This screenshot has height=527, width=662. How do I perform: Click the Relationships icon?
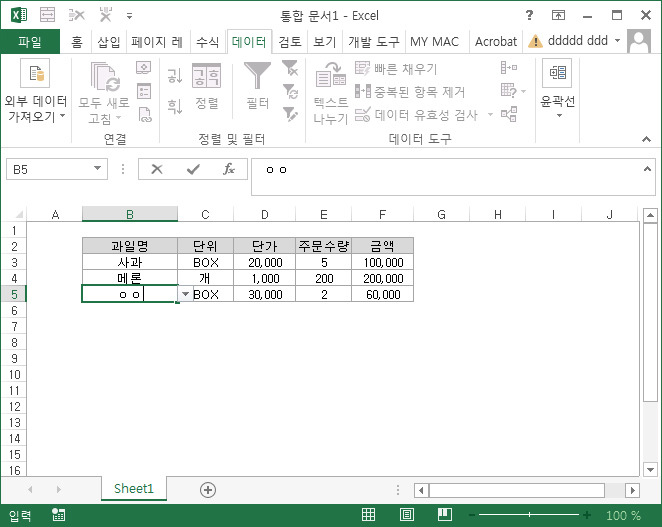click(509, 114)
